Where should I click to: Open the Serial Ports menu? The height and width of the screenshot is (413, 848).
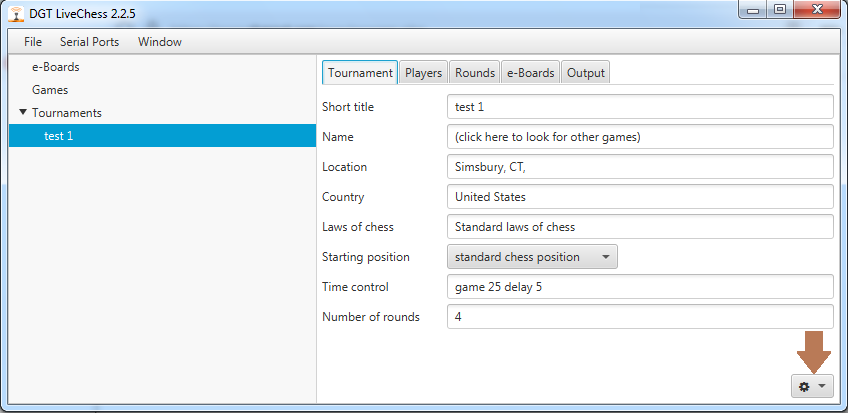89,42
